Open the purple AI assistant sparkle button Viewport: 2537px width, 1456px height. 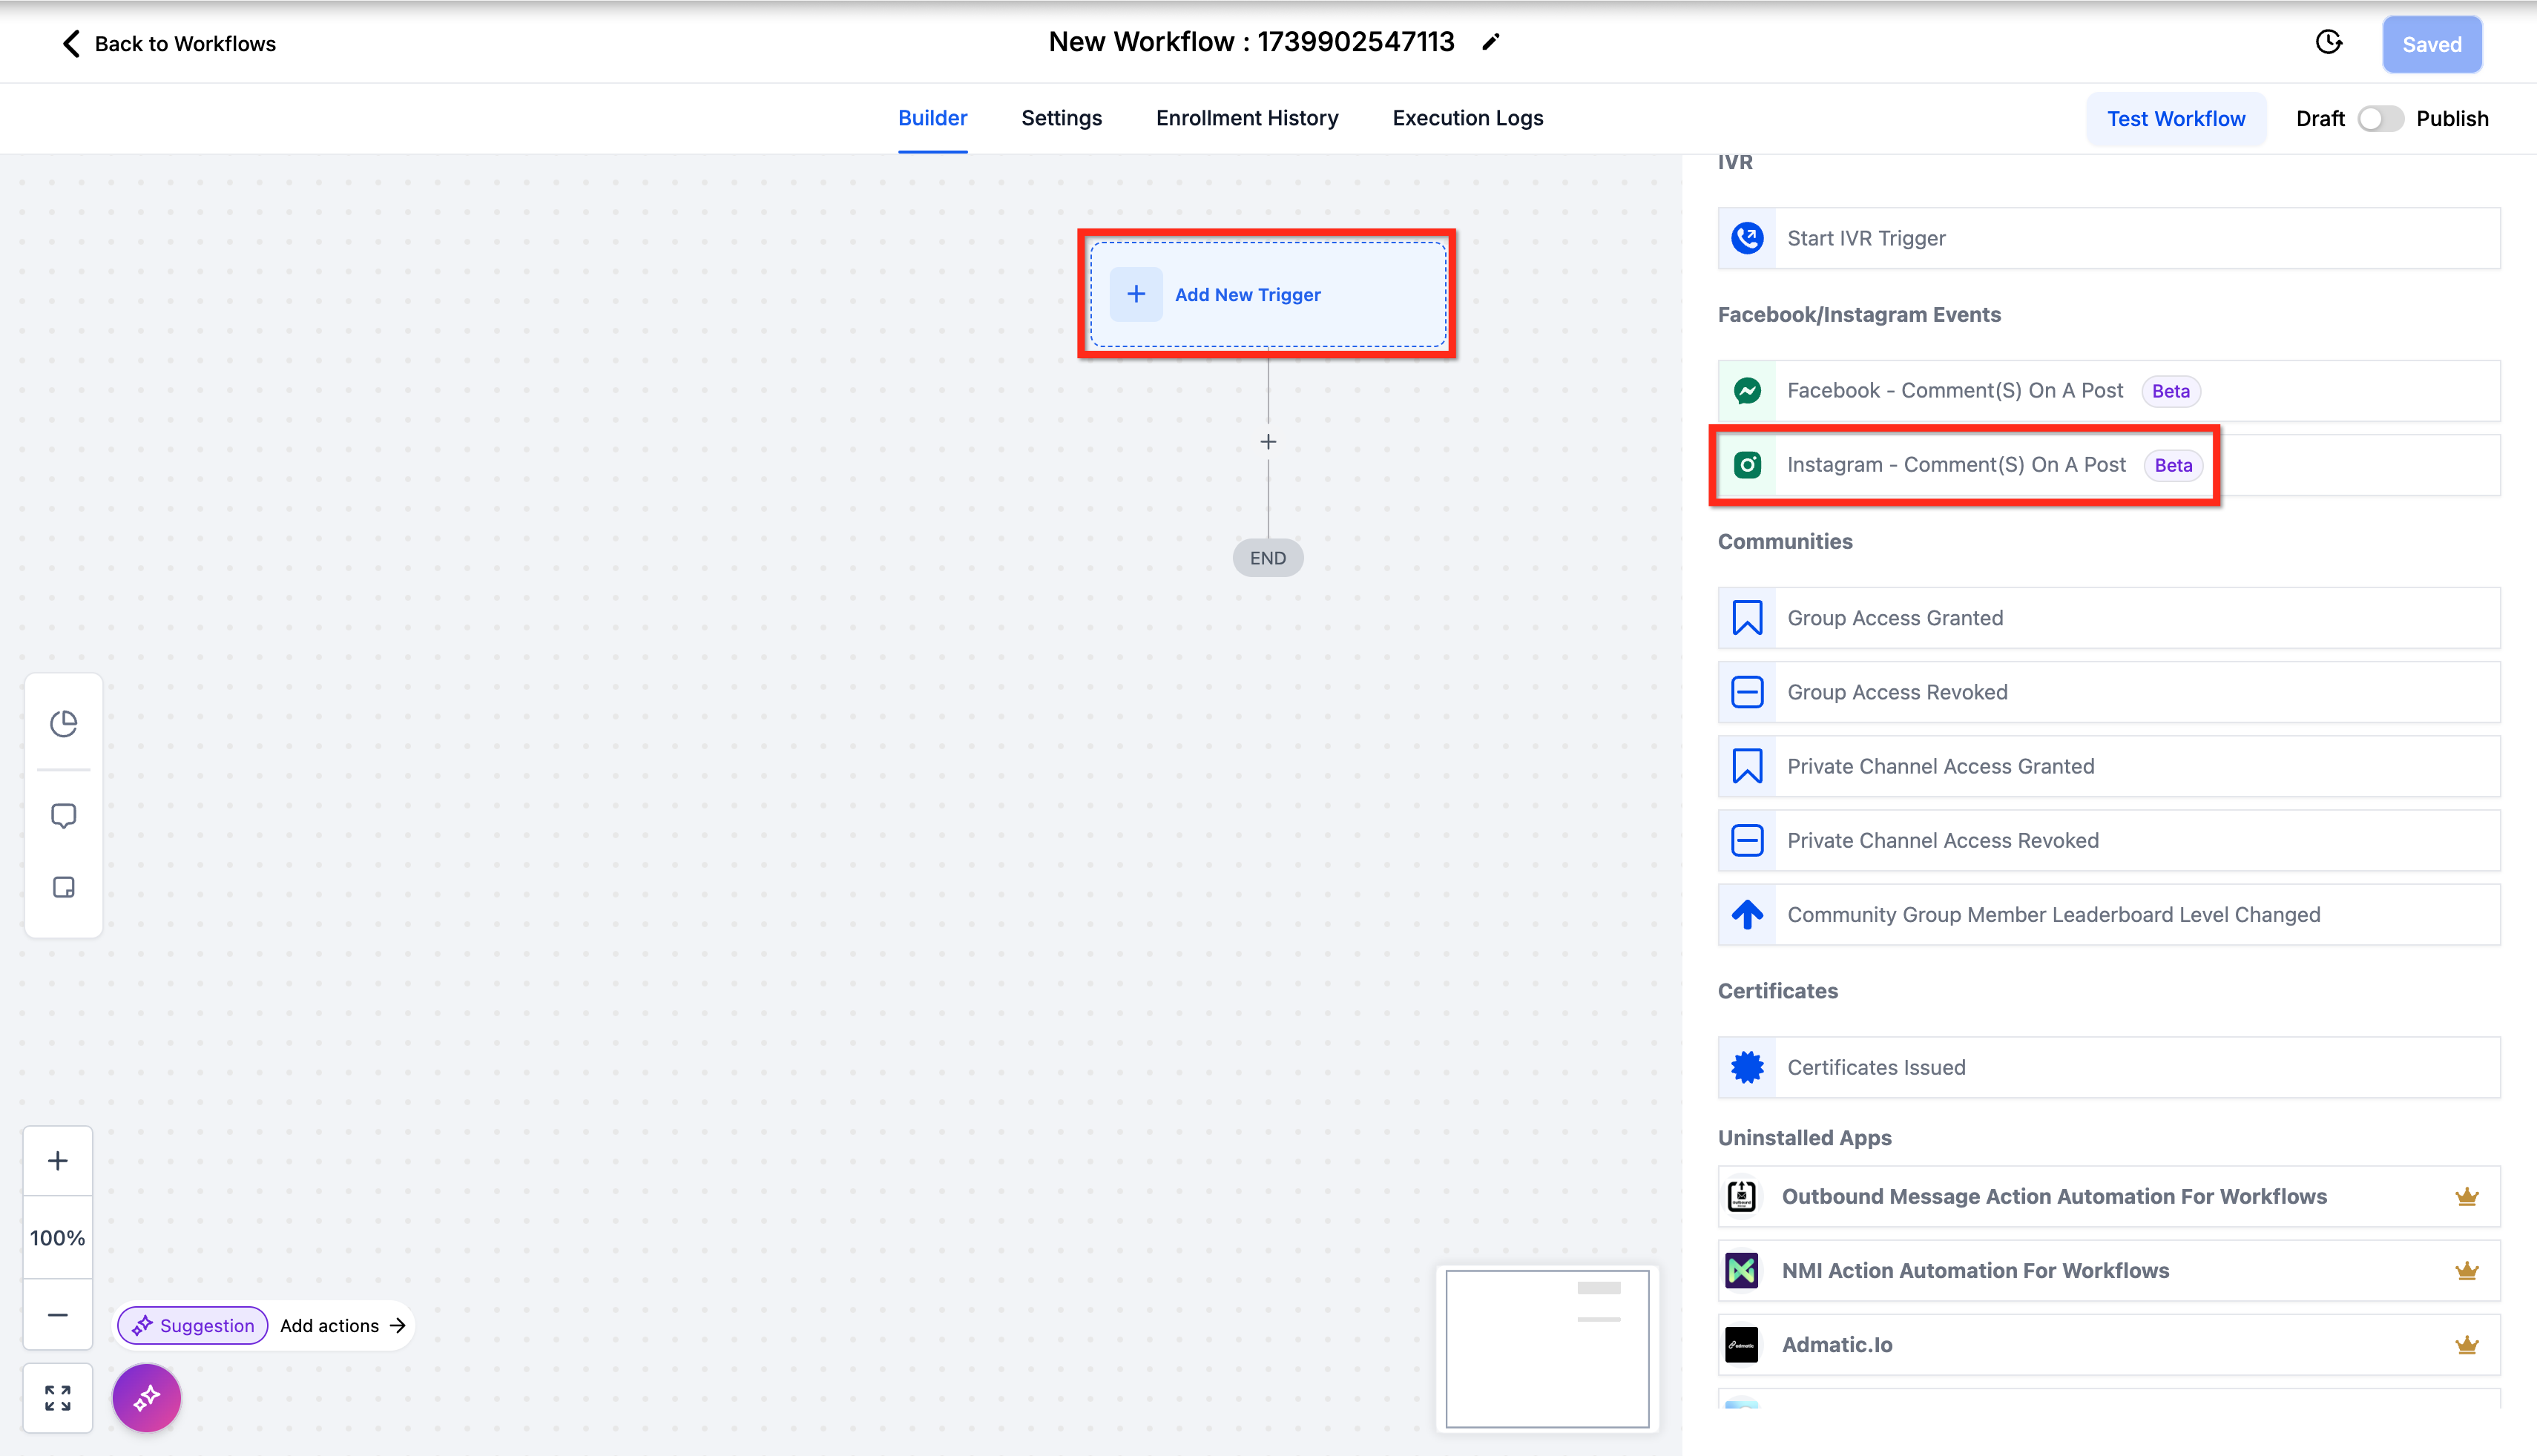click(147, 1397)
